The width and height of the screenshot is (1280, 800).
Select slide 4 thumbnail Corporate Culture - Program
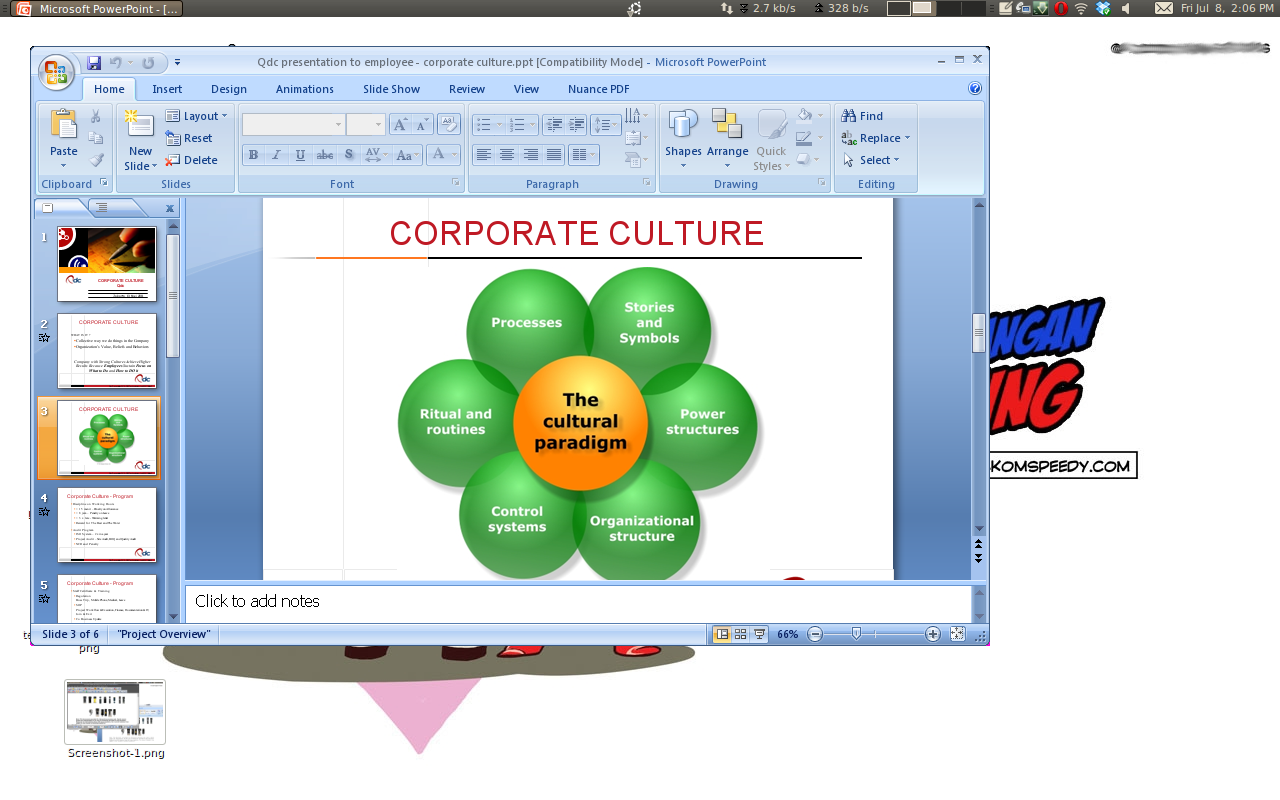[x=107, y=525]
